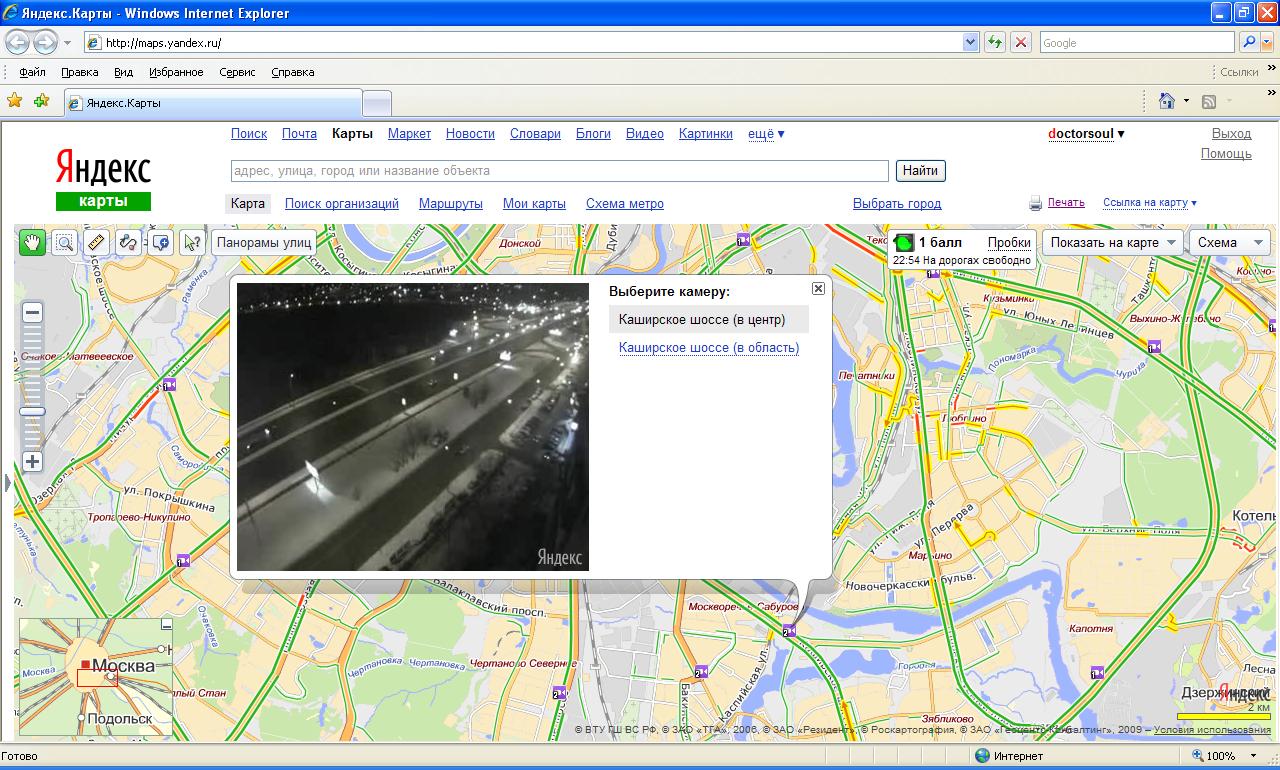Open address bar history dropdown
The image size is (1280, 770).
click(970, 43)
